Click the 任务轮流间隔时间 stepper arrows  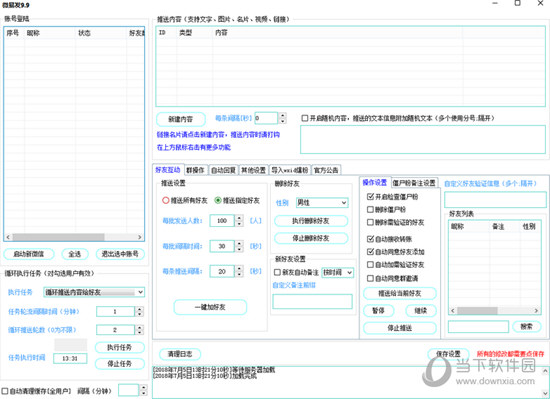point(140,311)
